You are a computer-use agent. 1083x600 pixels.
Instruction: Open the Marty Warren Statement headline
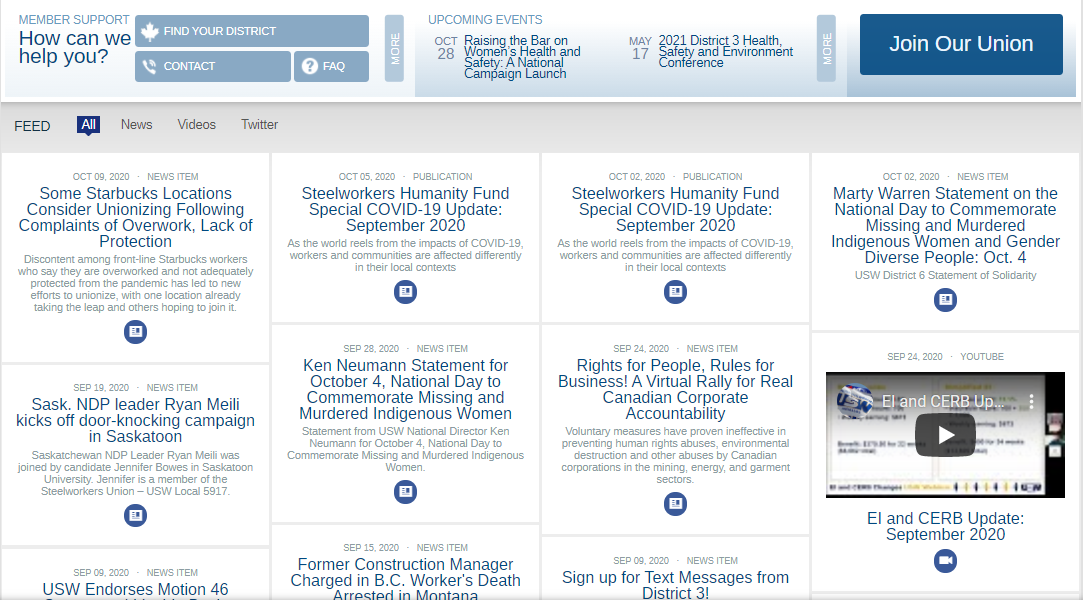point(946,225)
